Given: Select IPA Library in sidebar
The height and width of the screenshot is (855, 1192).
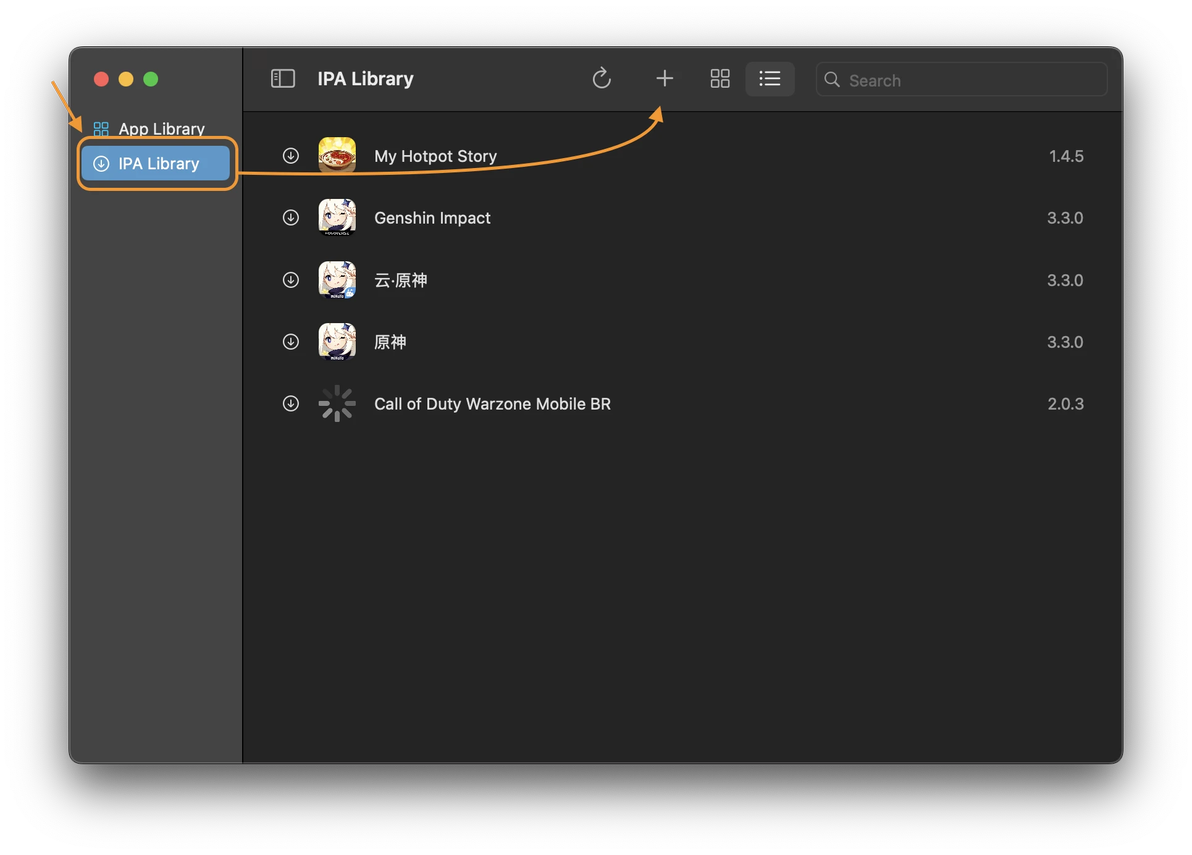Looking at the screenshot, I should point(155,163).
